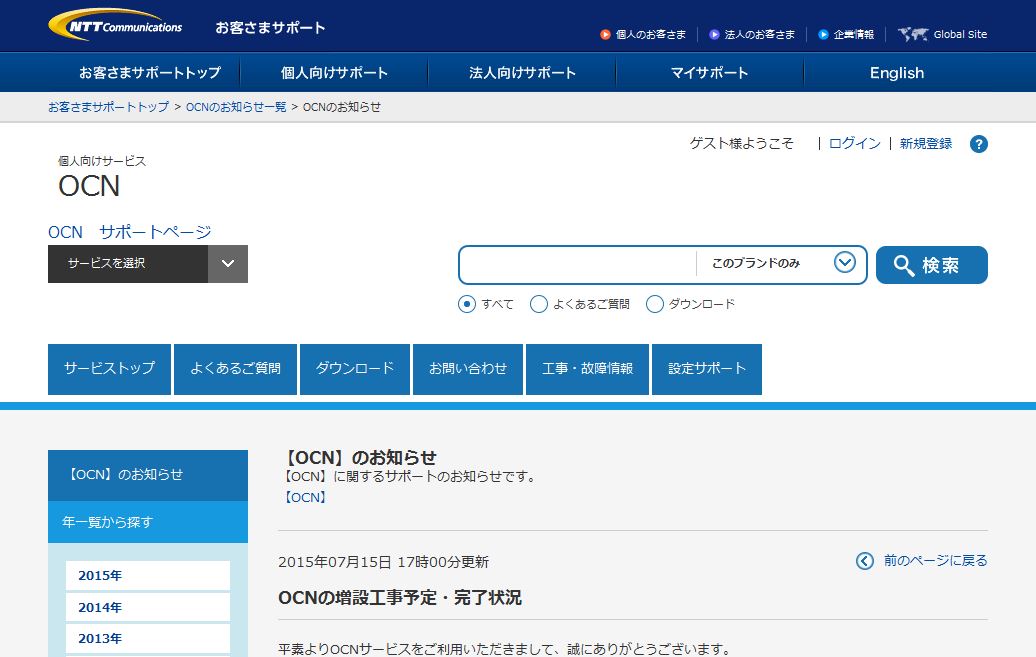Click the 2015年07月15日 17時00分更新 date text
Image resolution: width=1036 pixels, height=657 pixels.
tap(383, 562)
